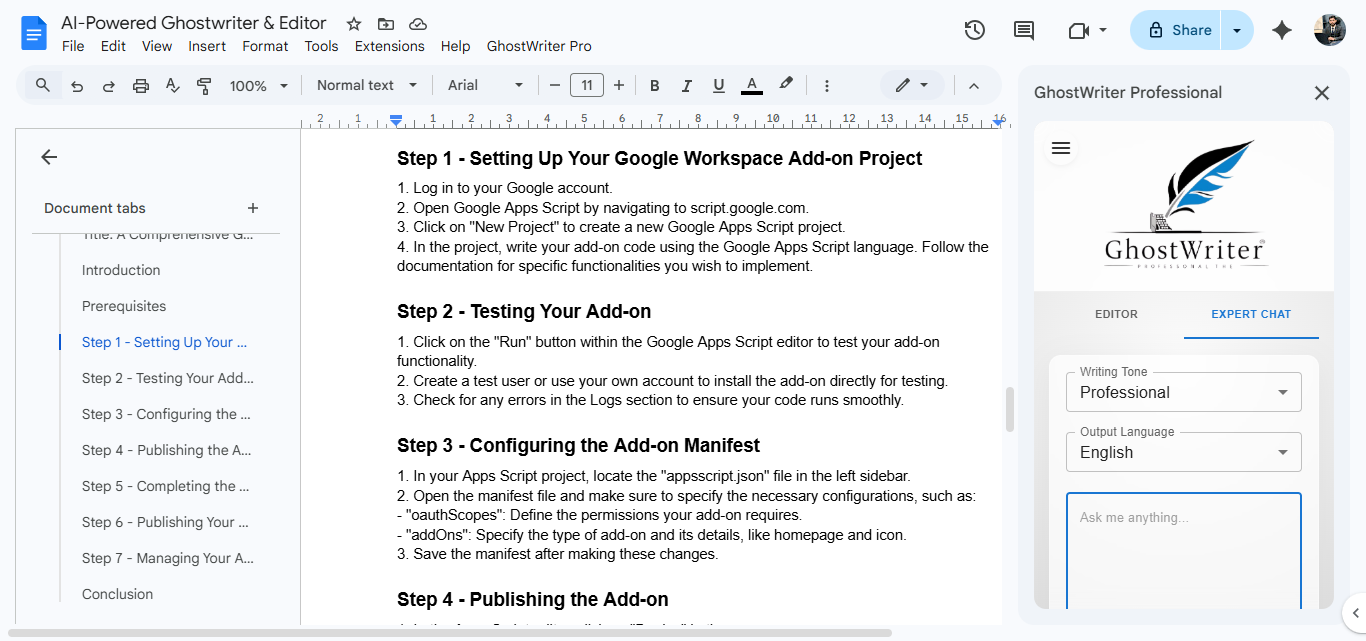The image size is (1366, 641).
Task: Run spelling and grammar check
Action: click(x=172, y=85)
